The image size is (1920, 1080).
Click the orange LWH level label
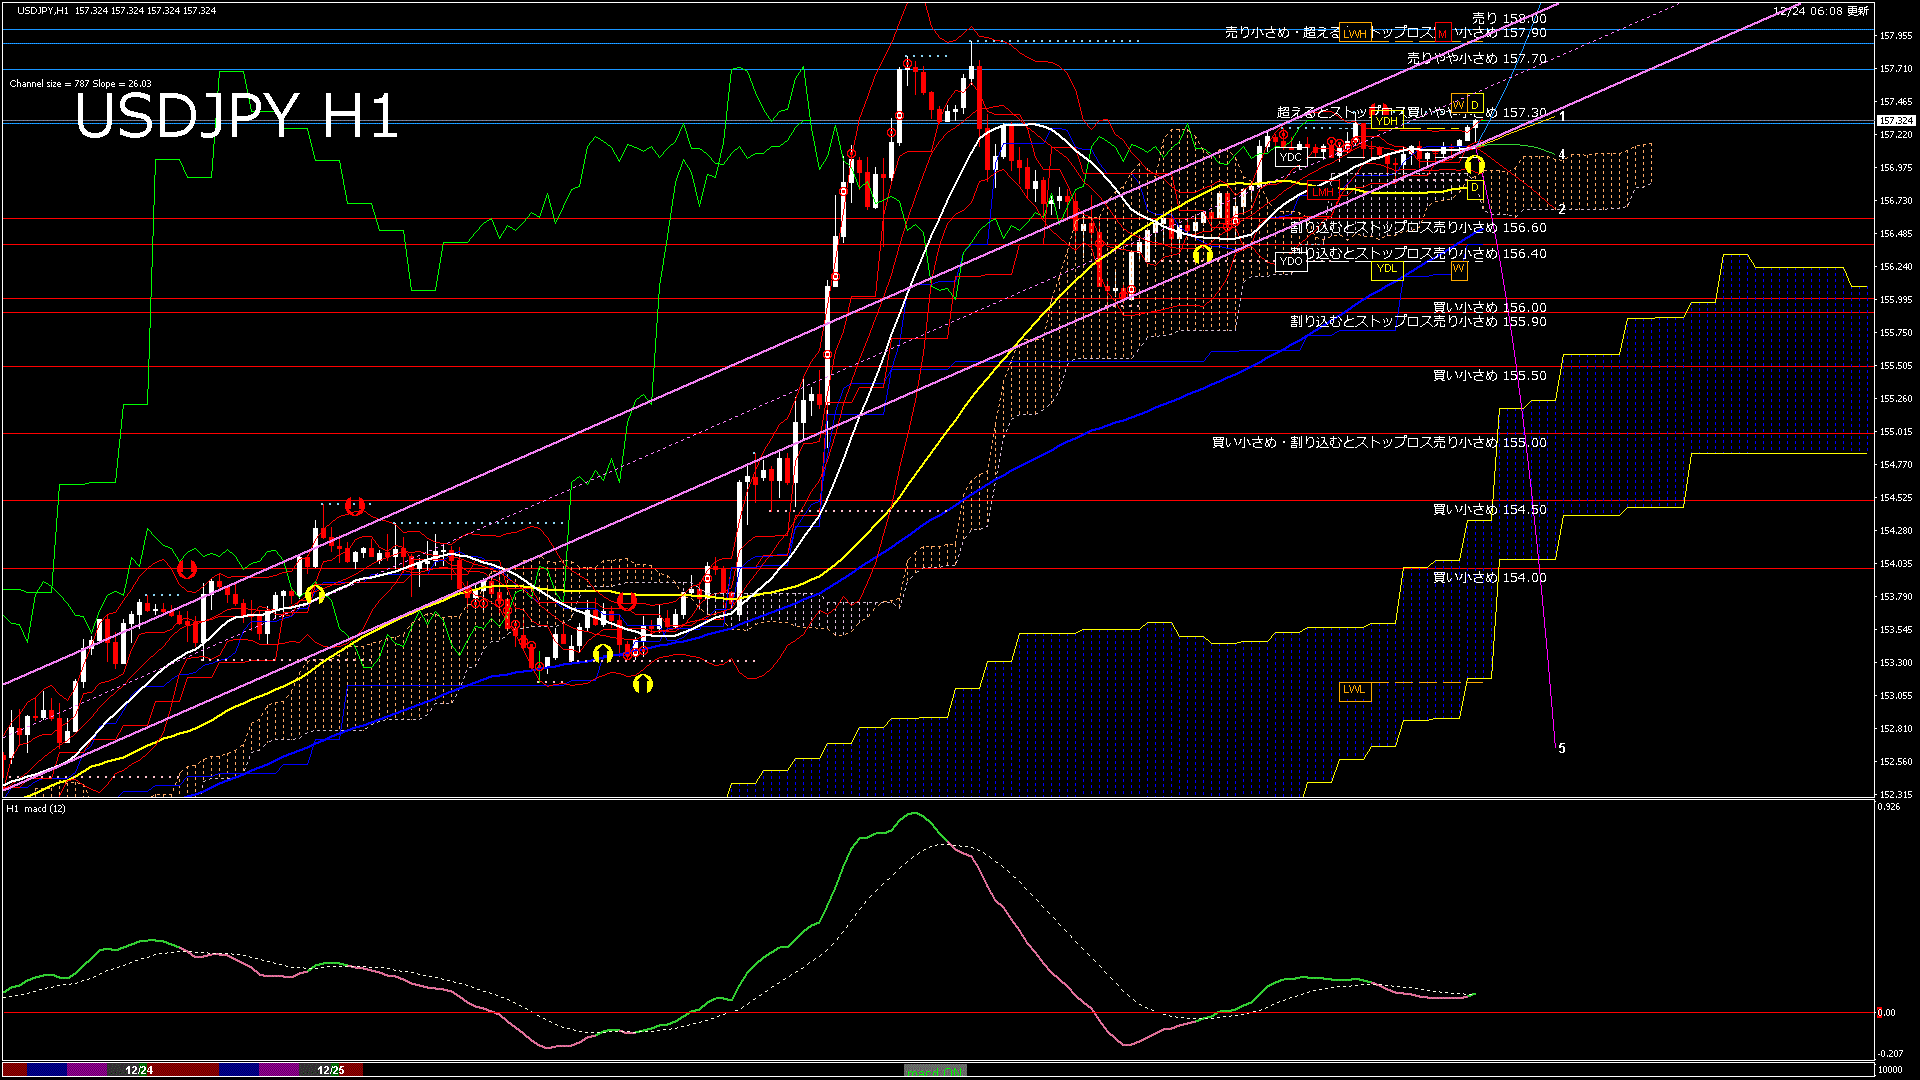[x=1355, y=33]
